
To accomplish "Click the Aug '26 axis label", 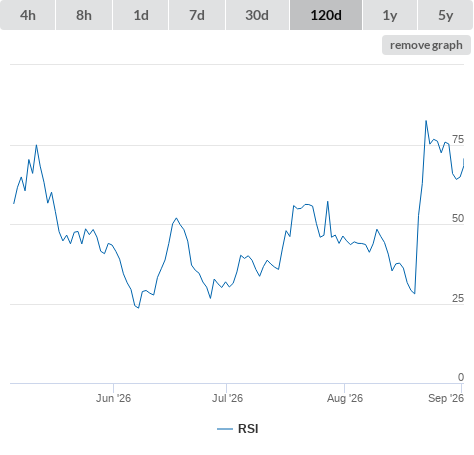I will click(345, 398).
